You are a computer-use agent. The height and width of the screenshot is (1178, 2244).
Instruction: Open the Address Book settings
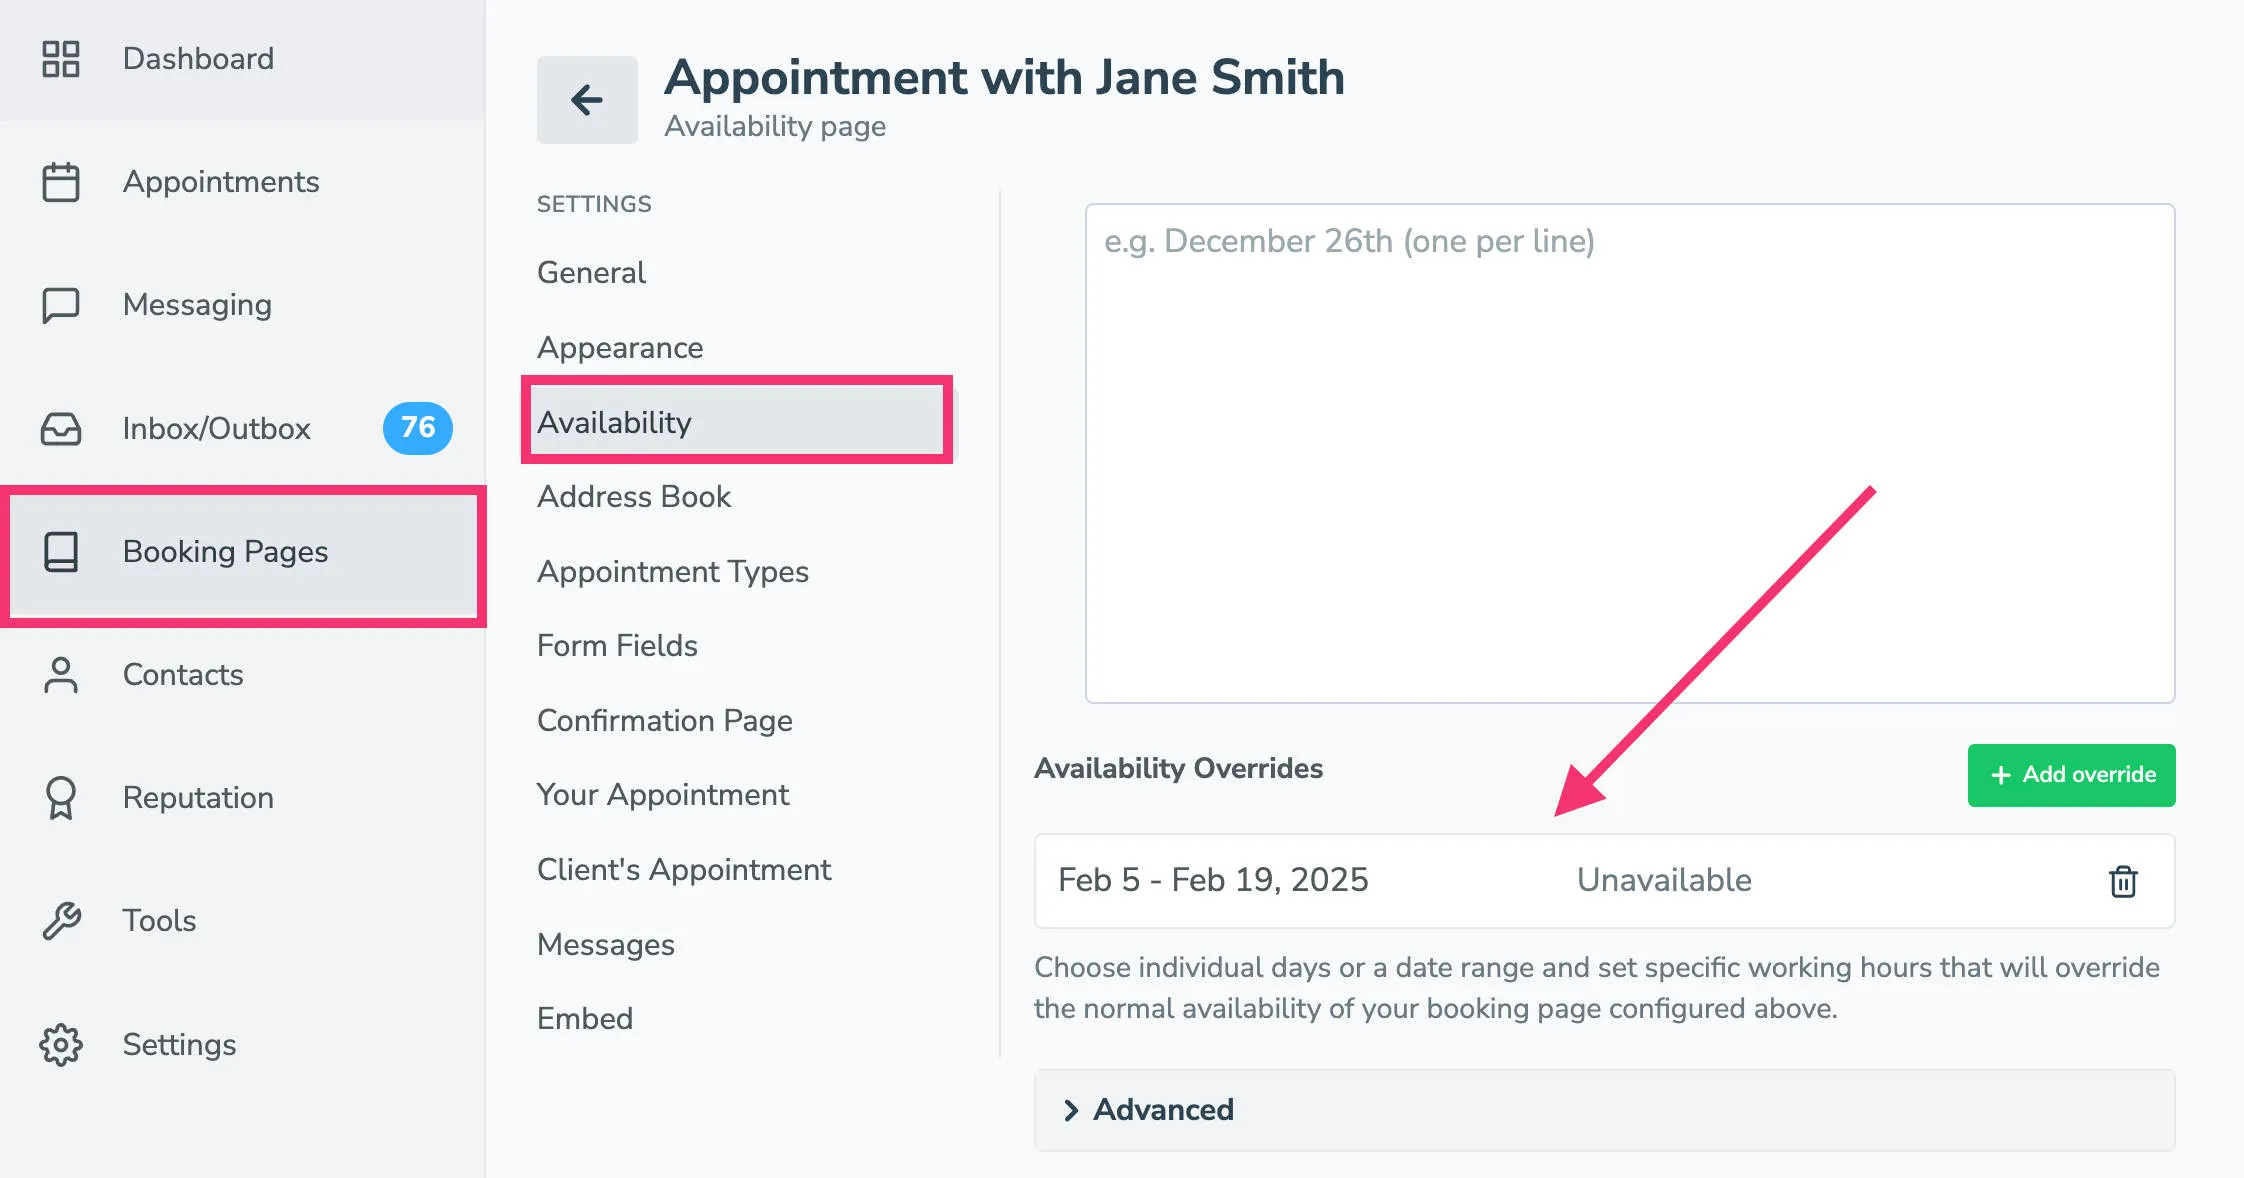[633, 496]
